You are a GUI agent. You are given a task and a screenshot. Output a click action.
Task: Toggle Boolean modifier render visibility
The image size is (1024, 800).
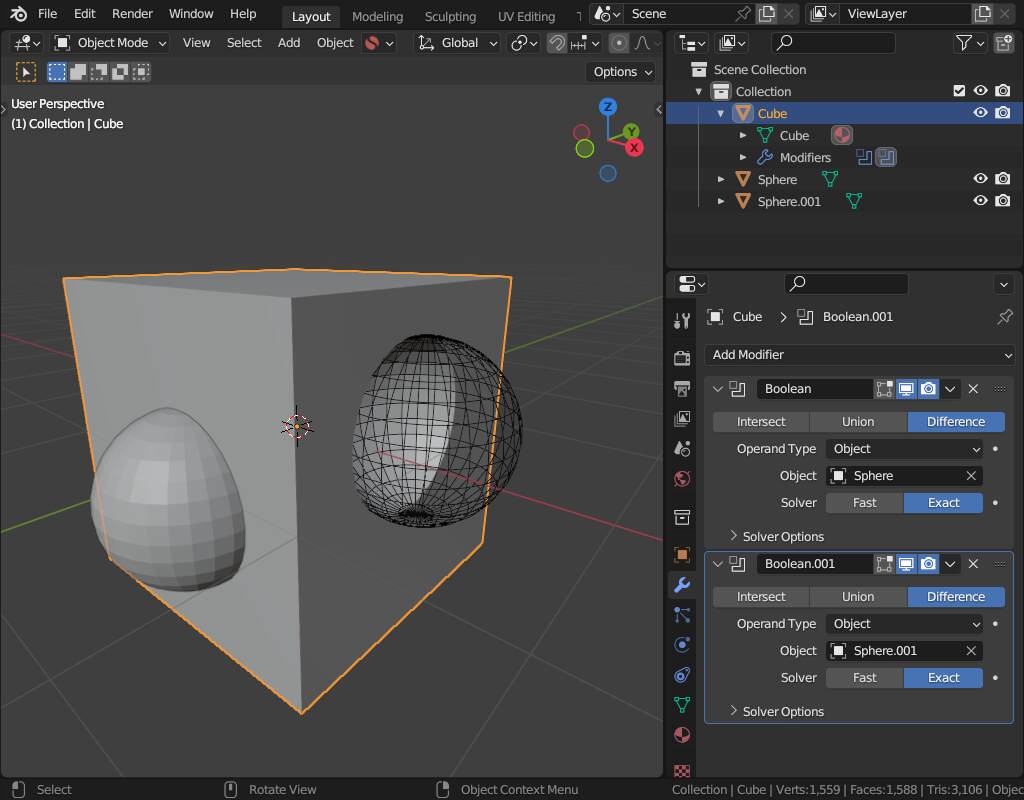click(928, 389)
